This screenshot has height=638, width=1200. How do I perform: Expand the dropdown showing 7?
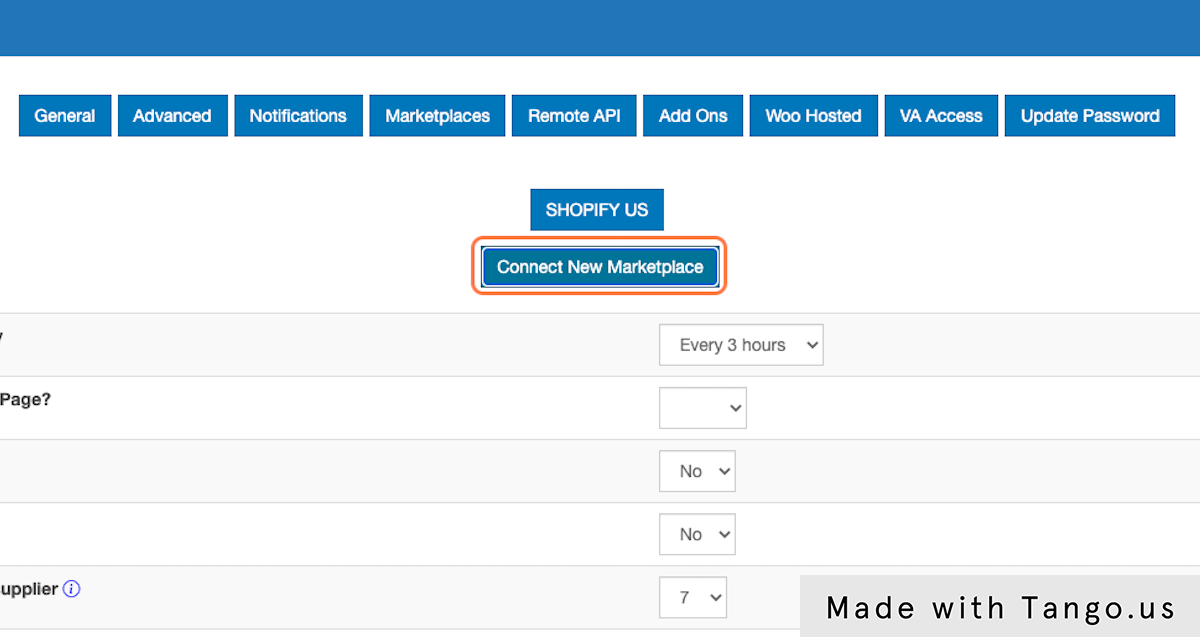pyautogui.click(x=693, y=597)
